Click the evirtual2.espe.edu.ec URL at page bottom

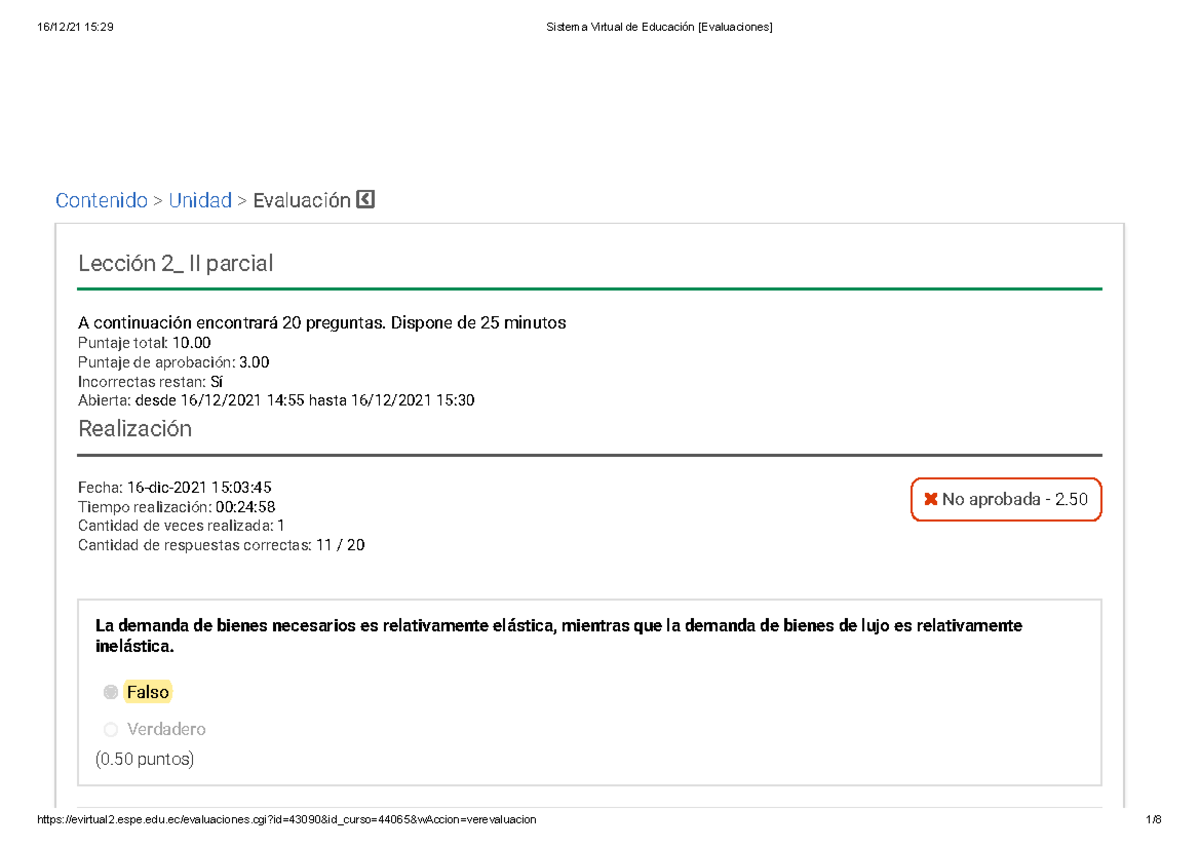coord(286,819)
